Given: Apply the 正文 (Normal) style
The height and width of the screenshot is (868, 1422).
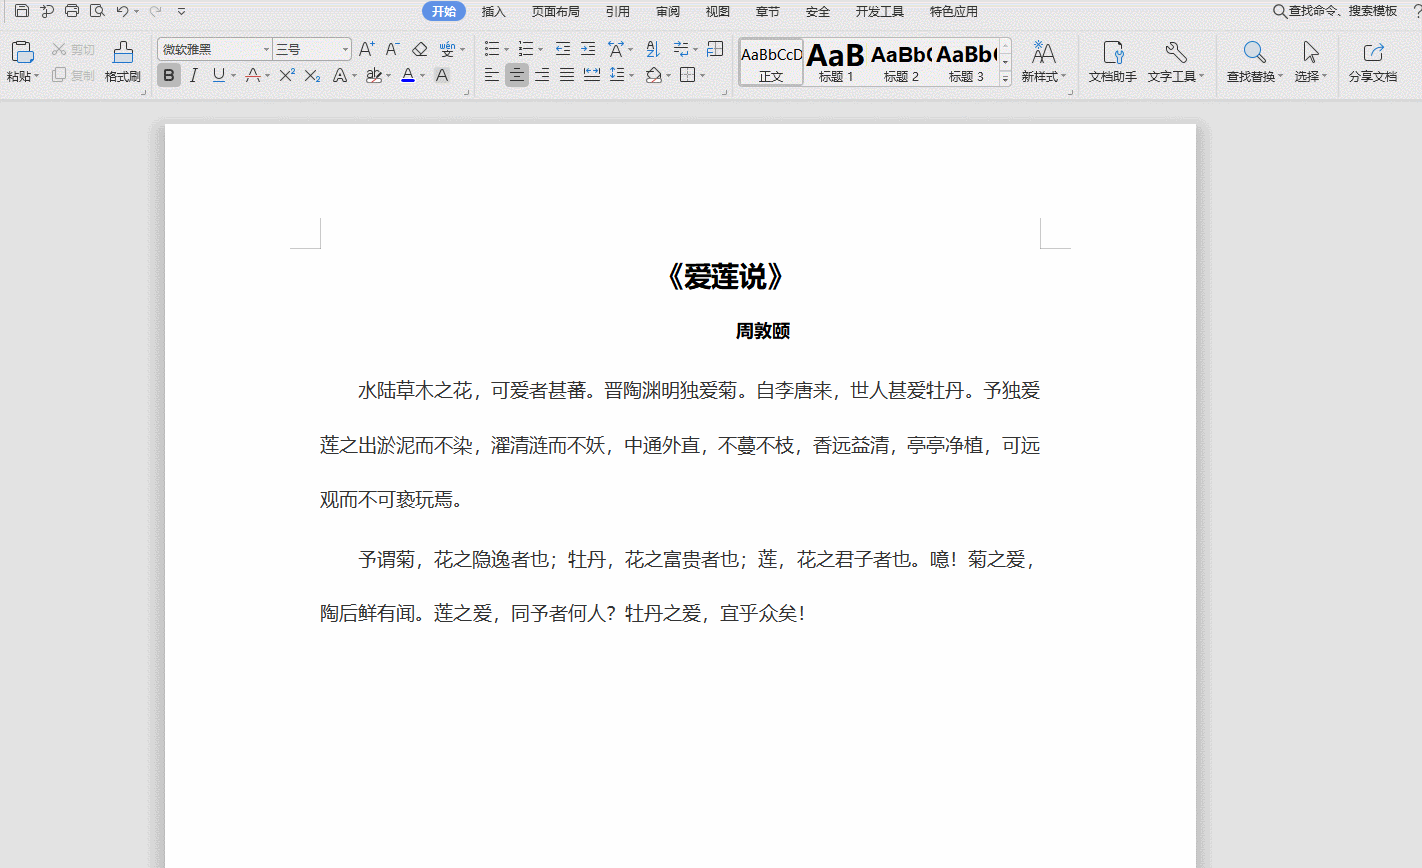Looking at the screenshot, I should pos(771,62).
